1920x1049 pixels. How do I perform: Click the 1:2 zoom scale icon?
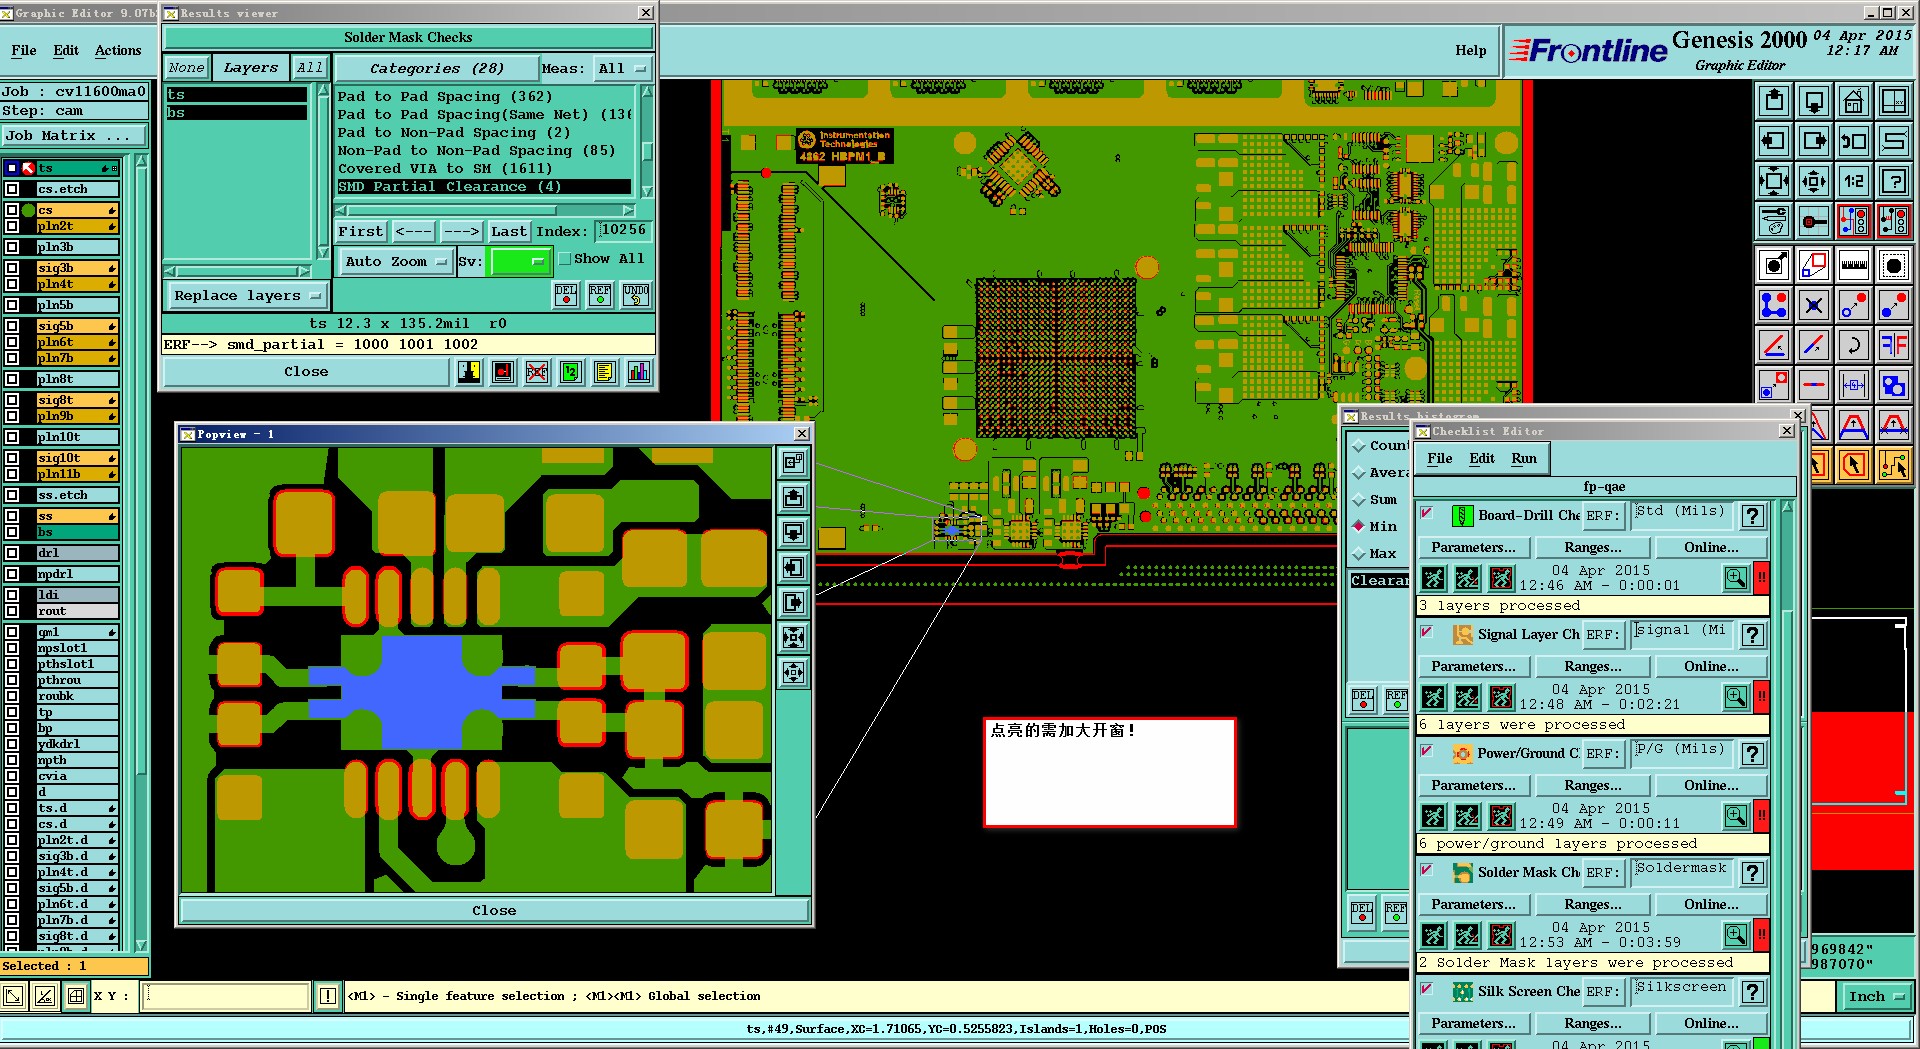[x=1854, y=181]
